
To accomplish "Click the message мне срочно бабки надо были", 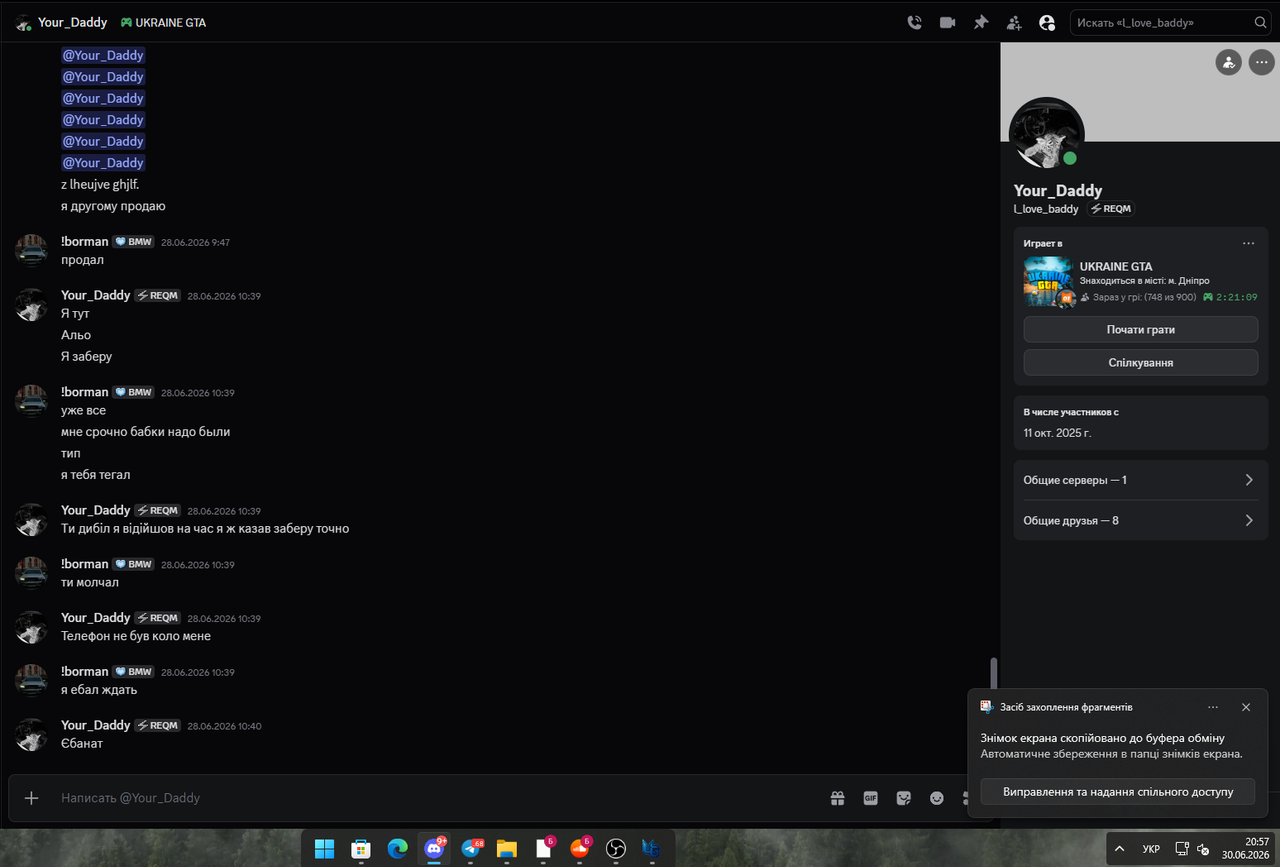I will (x=146, y=432).
